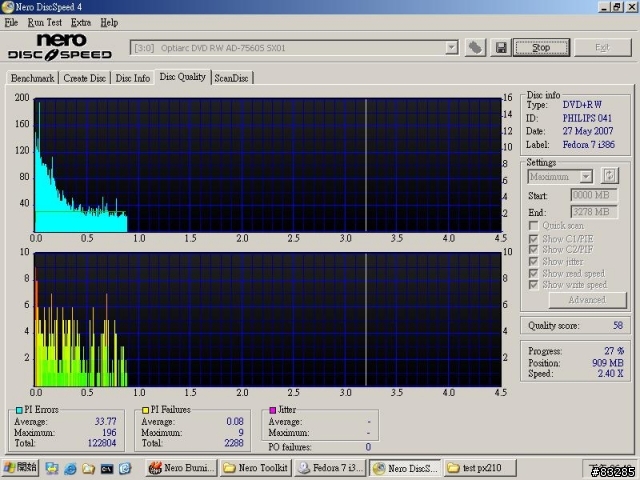Switch to the Create Disc tab
640x480 pixels.
(84, 78)
